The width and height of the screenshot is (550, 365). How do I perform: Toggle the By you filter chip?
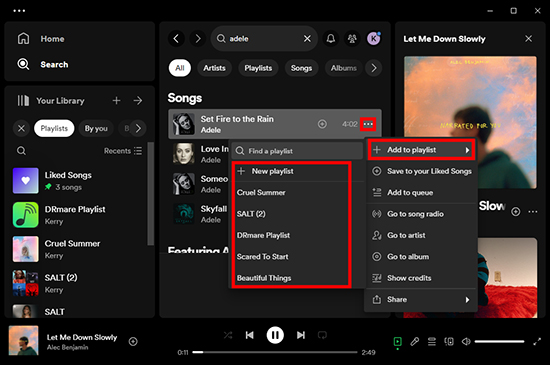tap(96, 128)
